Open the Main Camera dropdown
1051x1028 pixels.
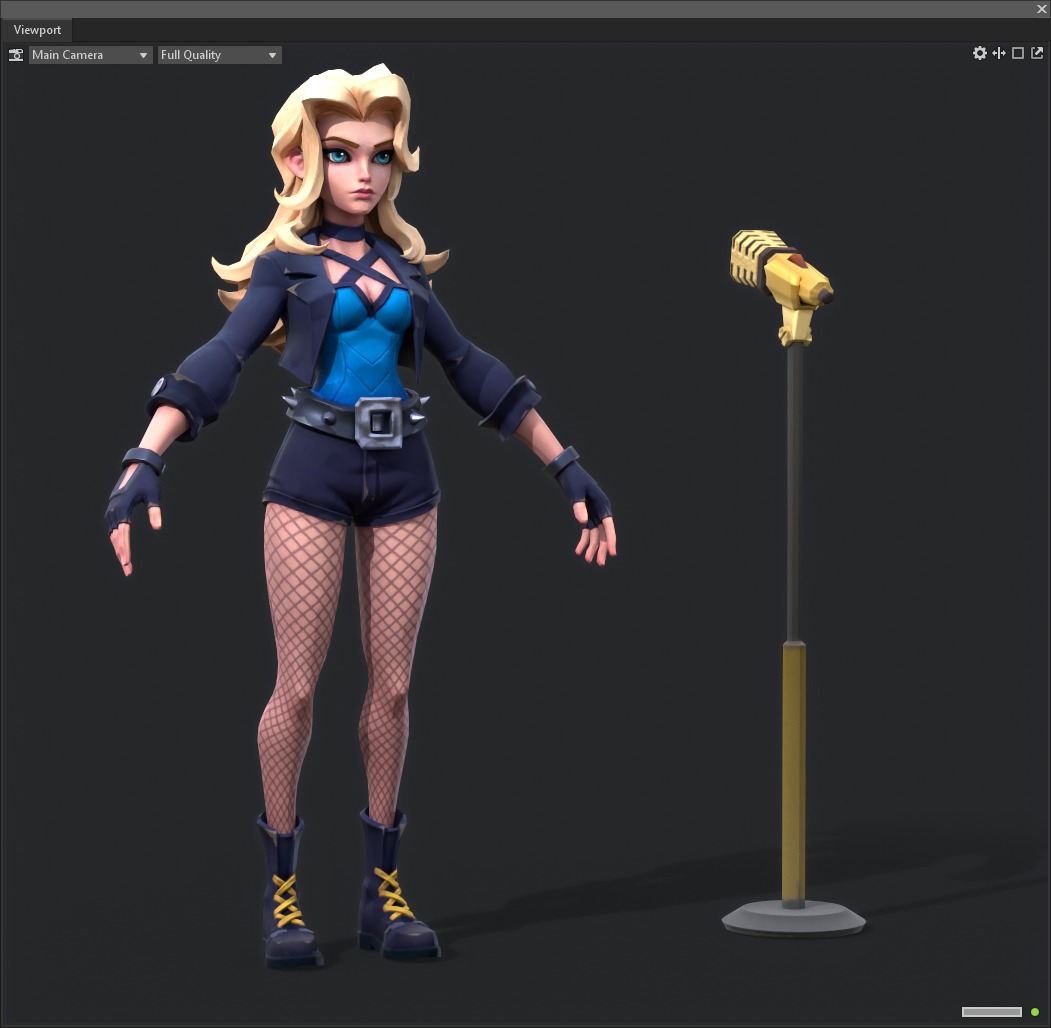(x=90, y=55)
